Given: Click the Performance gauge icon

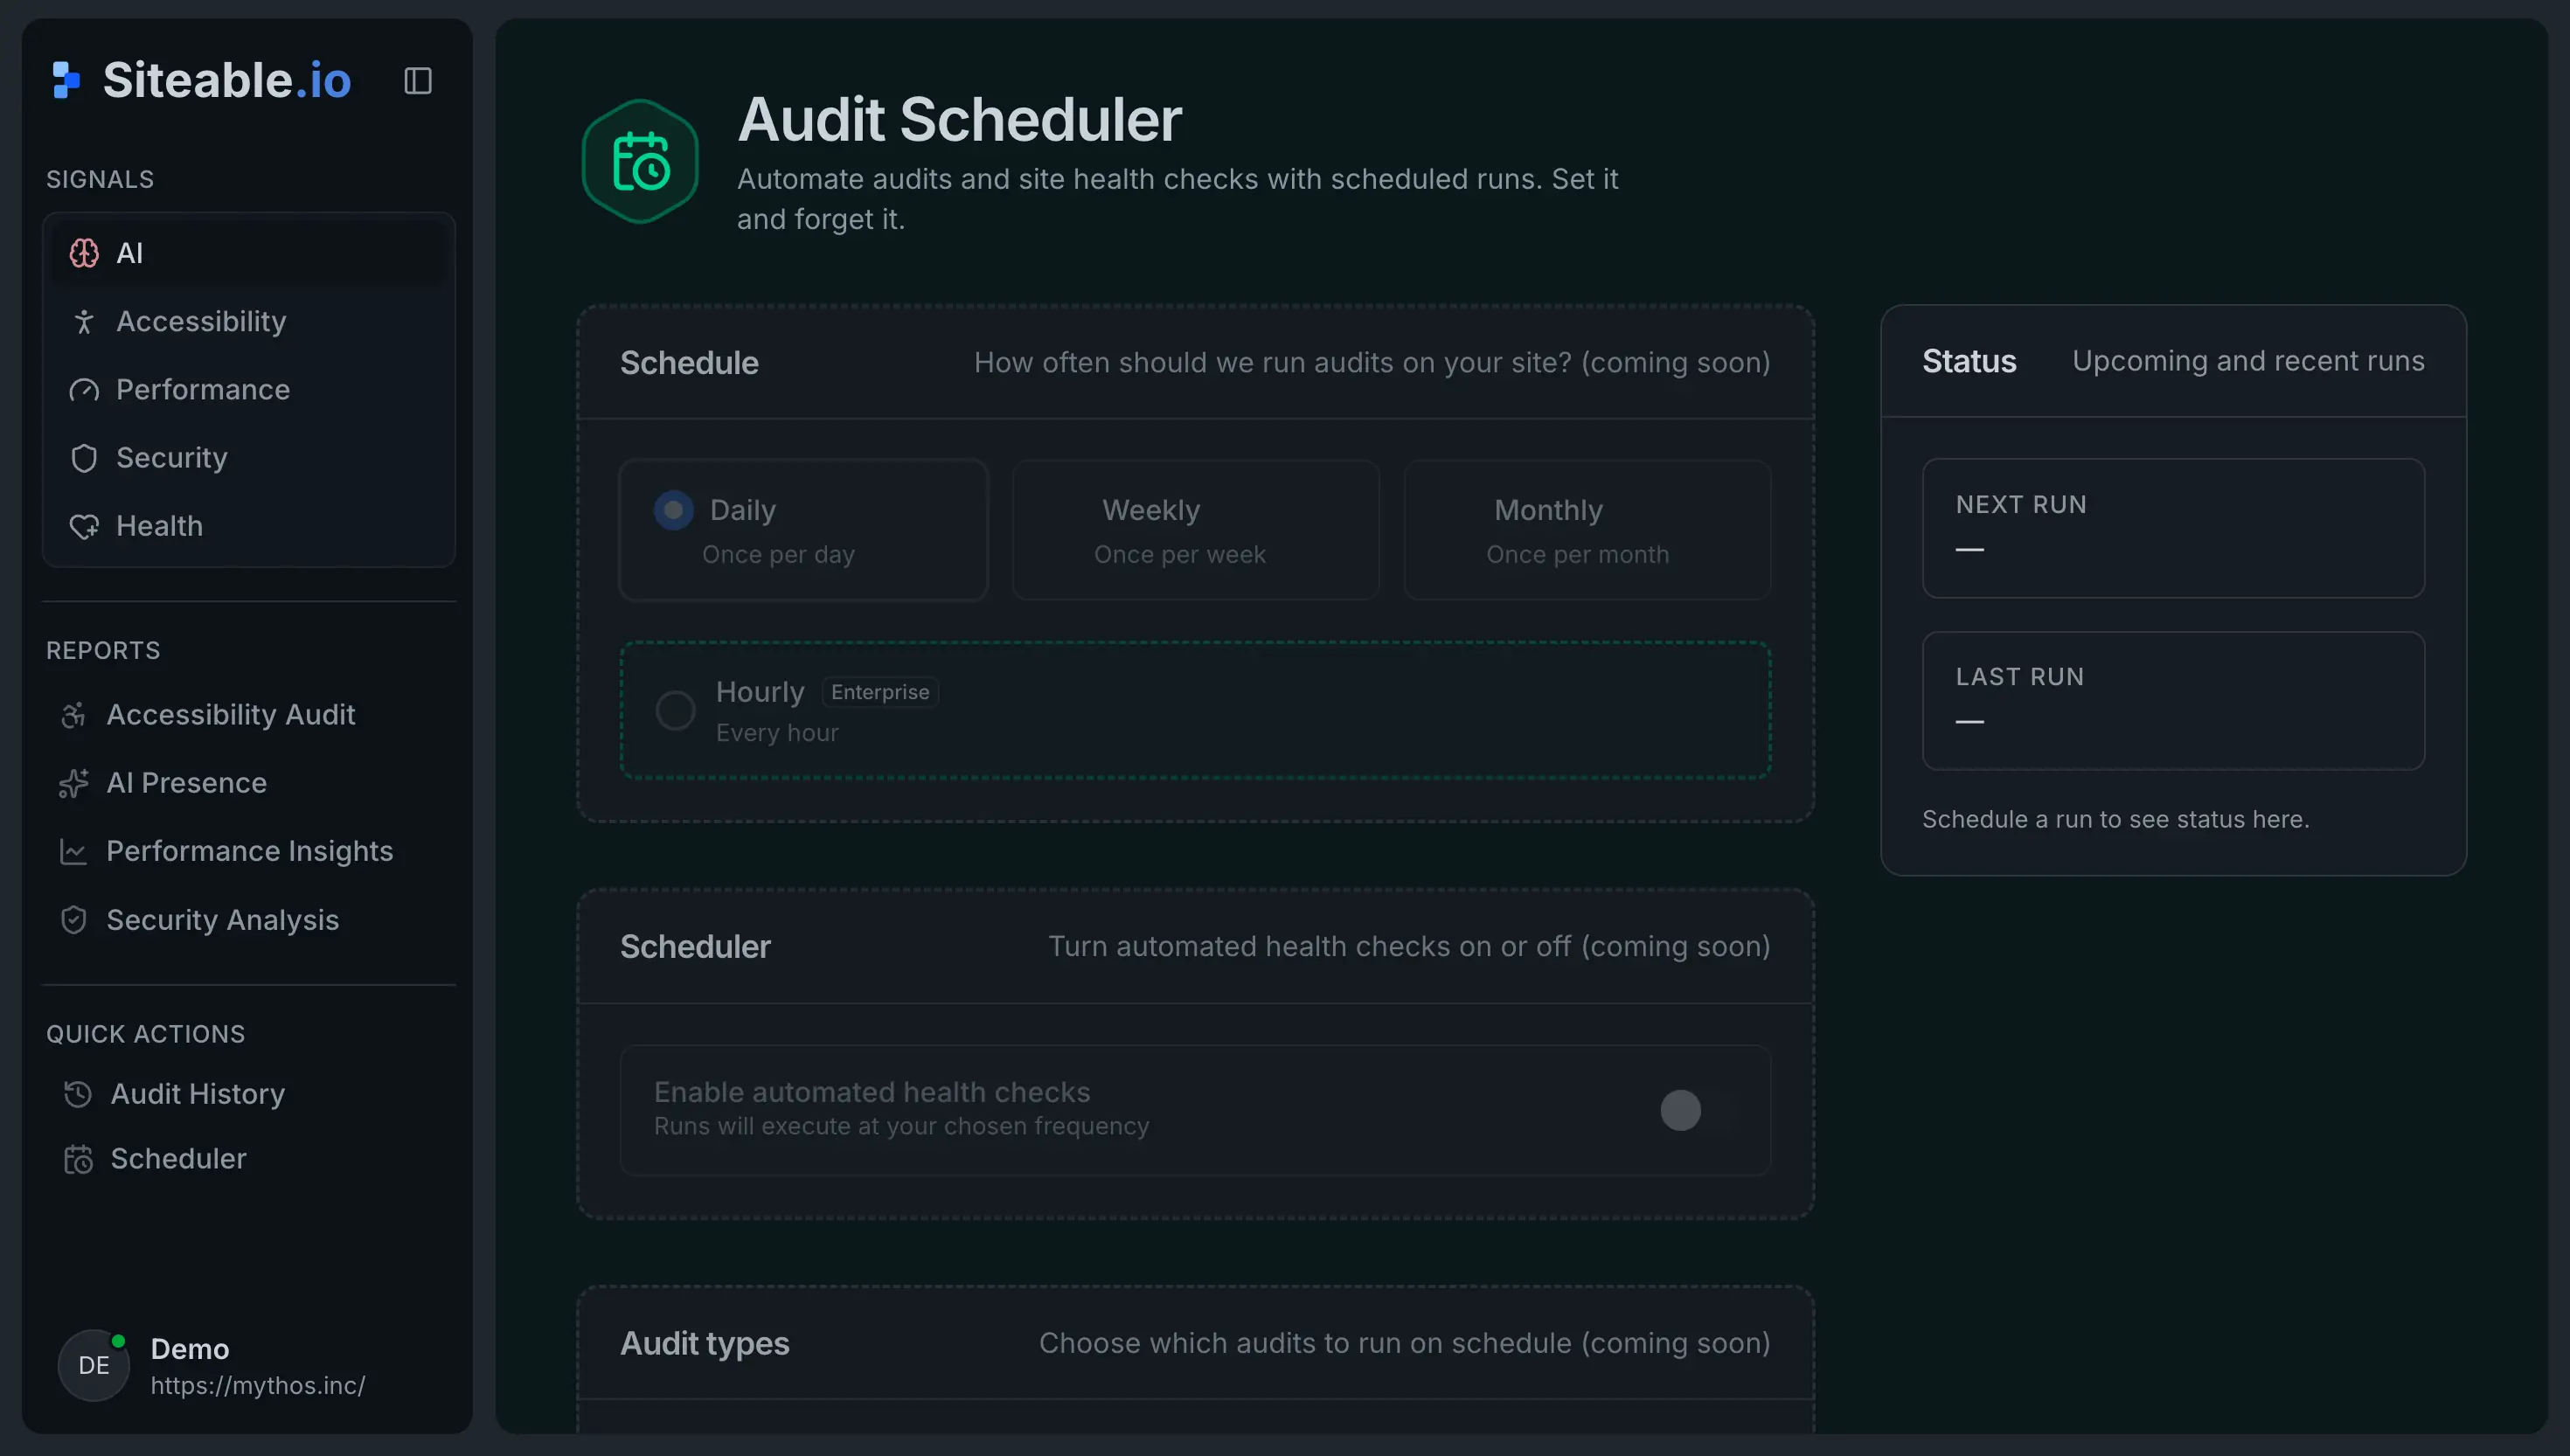Looking at the screenshot, I should (x=84, y=390).
